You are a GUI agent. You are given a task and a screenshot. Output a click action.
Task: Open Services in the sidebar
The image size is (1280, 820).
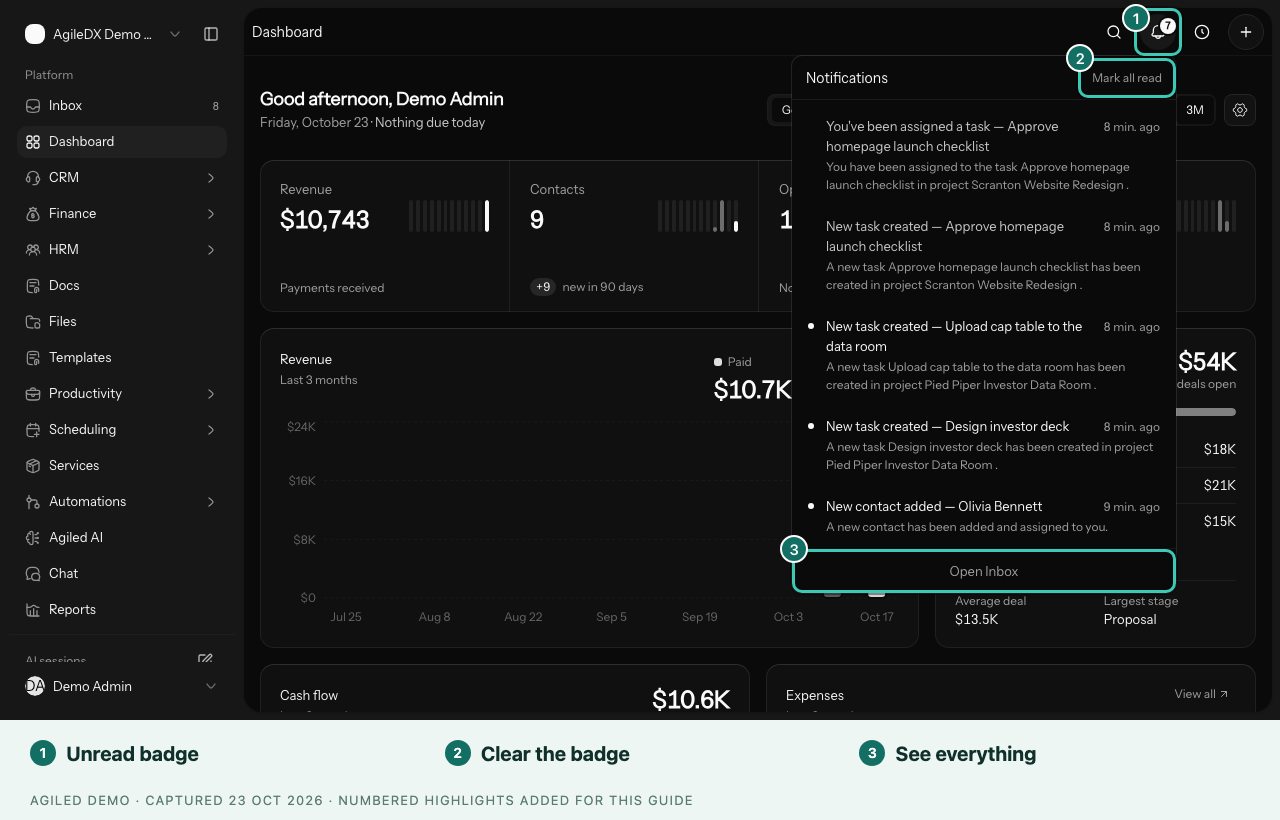[x=122, y=466]
